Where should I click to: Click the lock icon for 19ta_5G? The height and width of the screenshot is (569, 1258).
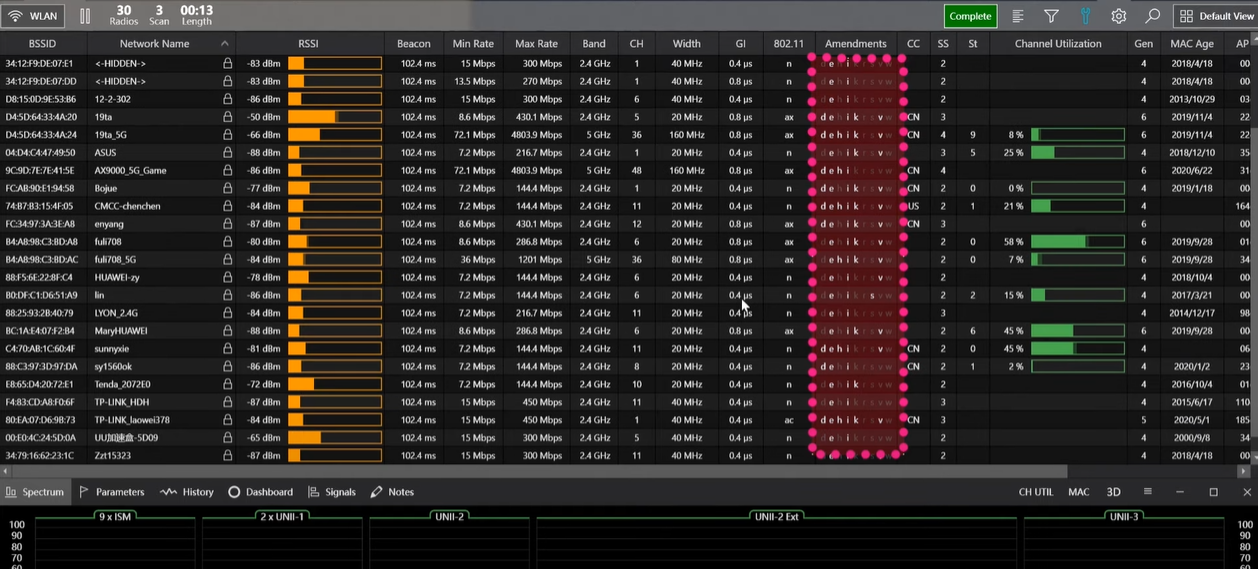coord(228,135)
